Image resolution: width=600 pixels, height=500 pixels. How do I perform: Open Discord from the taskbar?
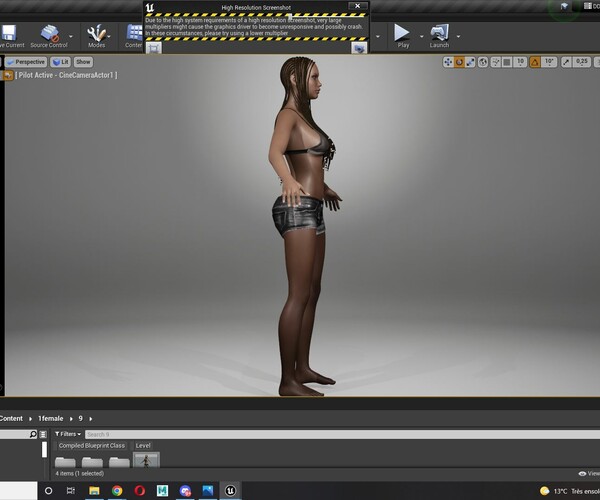click(185, 490)
